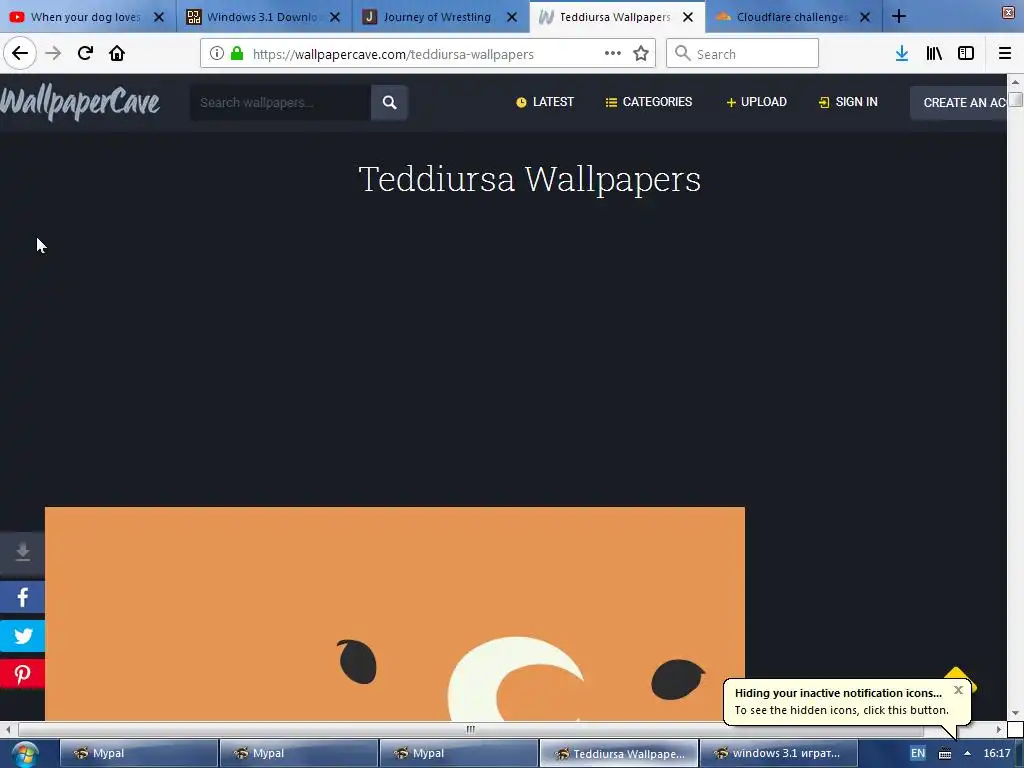The image size is (1024, 768).
Task: Click the vertical scrollbar down arrow
Action: [1015, 713]
